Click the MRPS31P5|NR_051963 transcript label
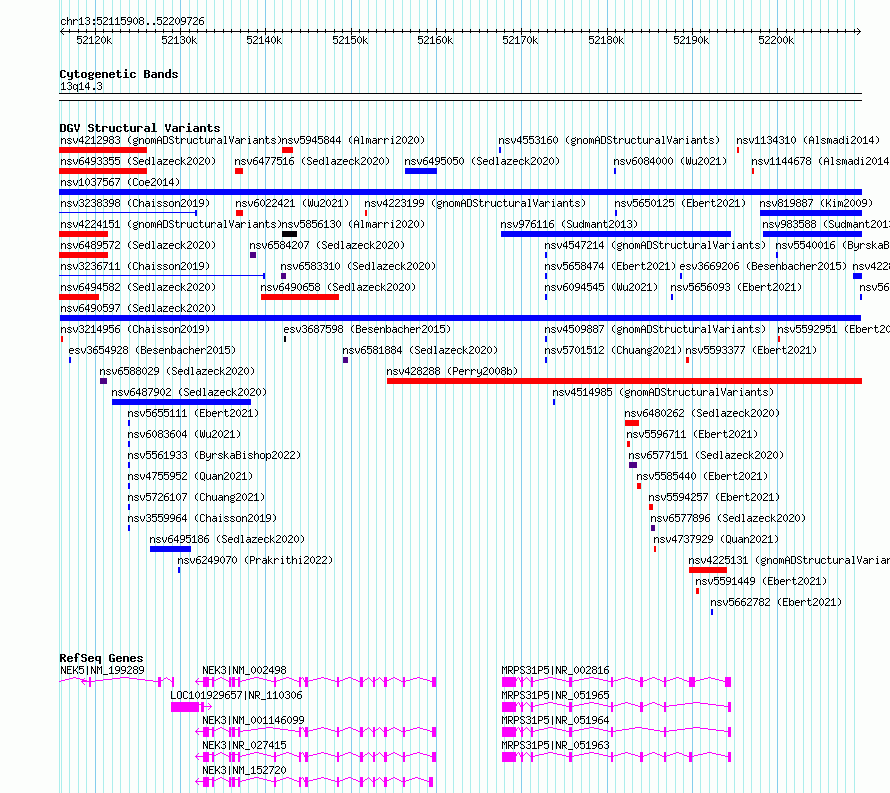 tap(555, 745)
